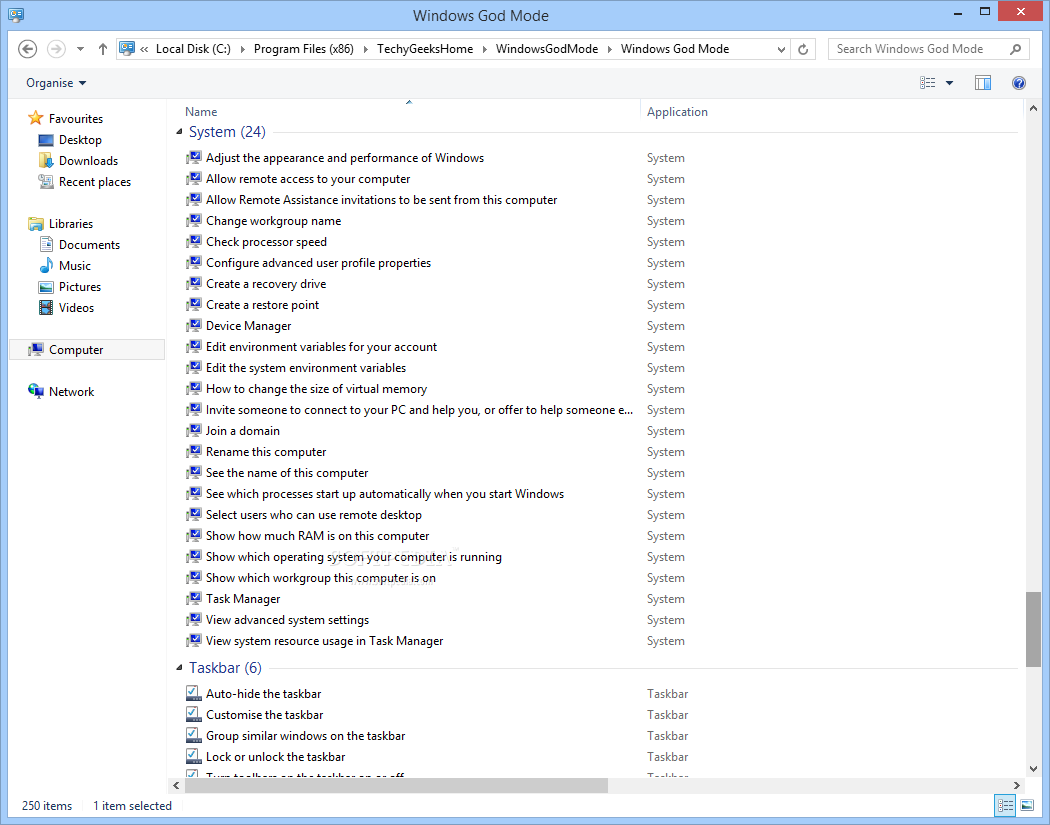Open the Music library
1050x825 pixels.
(74, 266)
